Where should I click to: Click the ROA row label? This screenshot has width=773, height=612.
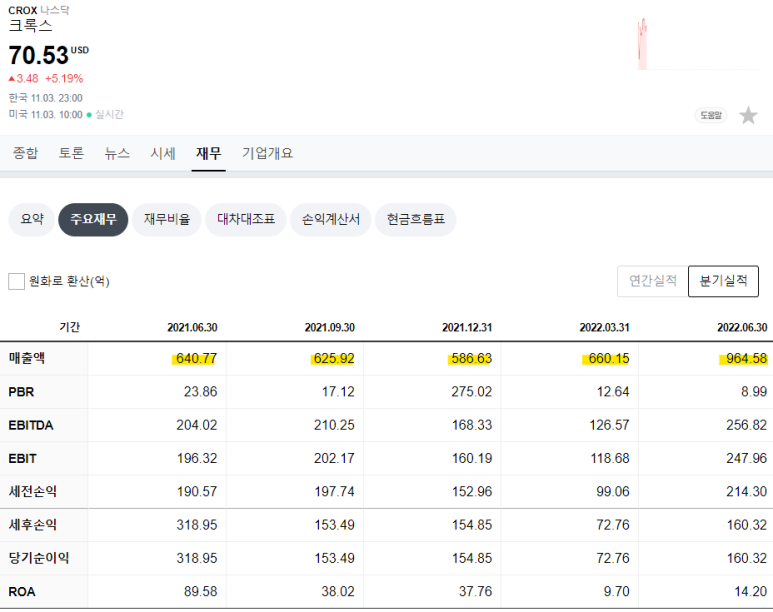click(x=22, y=591)
